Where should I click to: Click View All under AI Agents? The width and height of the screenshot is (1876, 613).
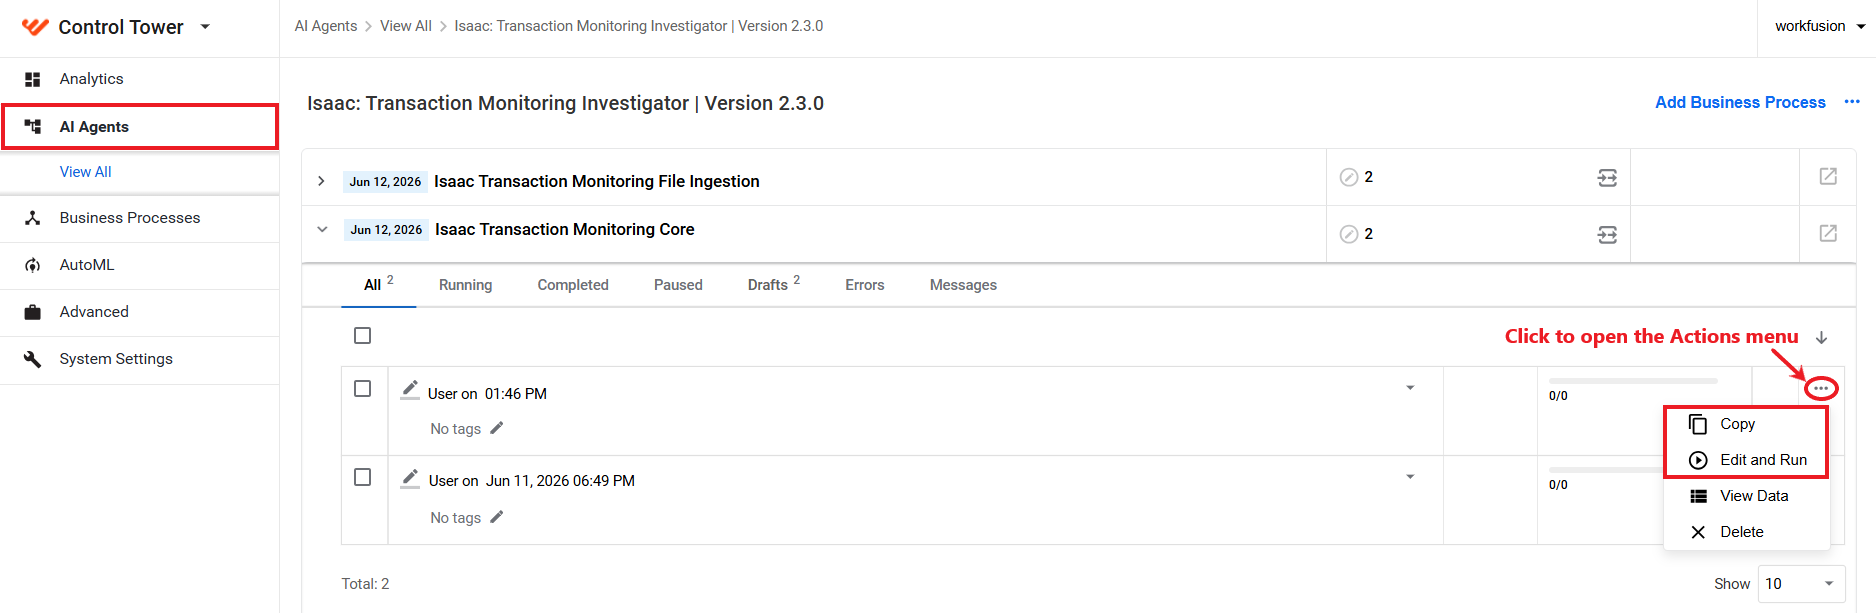click(x=85, y=172)
